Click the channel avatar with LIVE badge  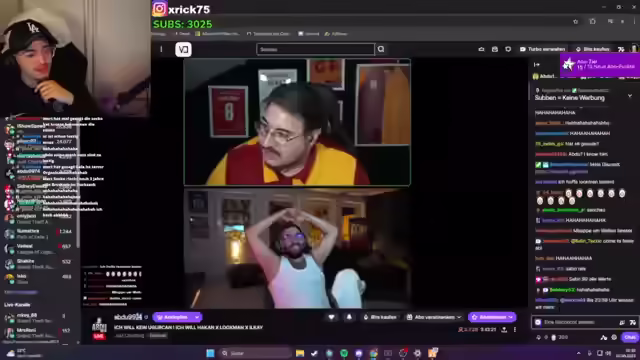click(x=99, y=328)
